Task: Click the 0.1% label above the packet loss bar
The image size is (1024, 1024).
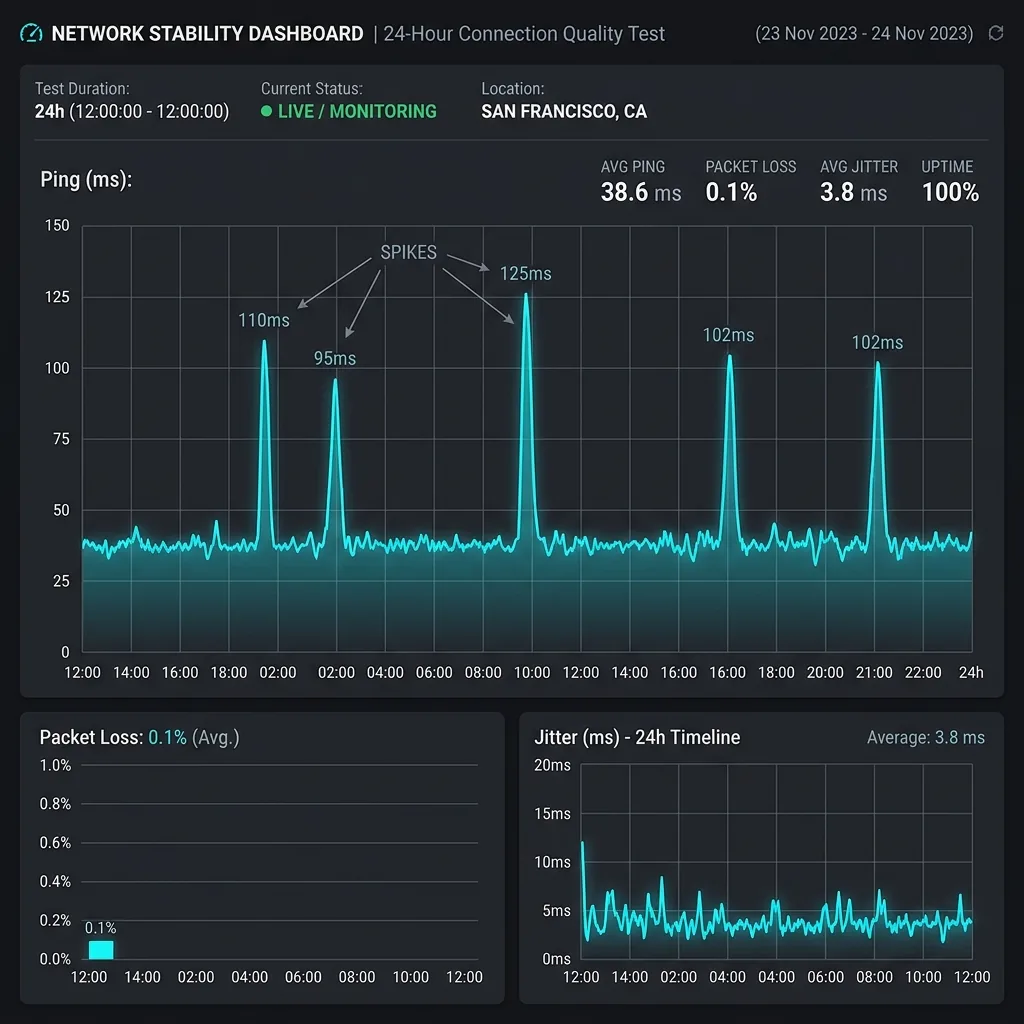Action: click(x=101, y=927)
